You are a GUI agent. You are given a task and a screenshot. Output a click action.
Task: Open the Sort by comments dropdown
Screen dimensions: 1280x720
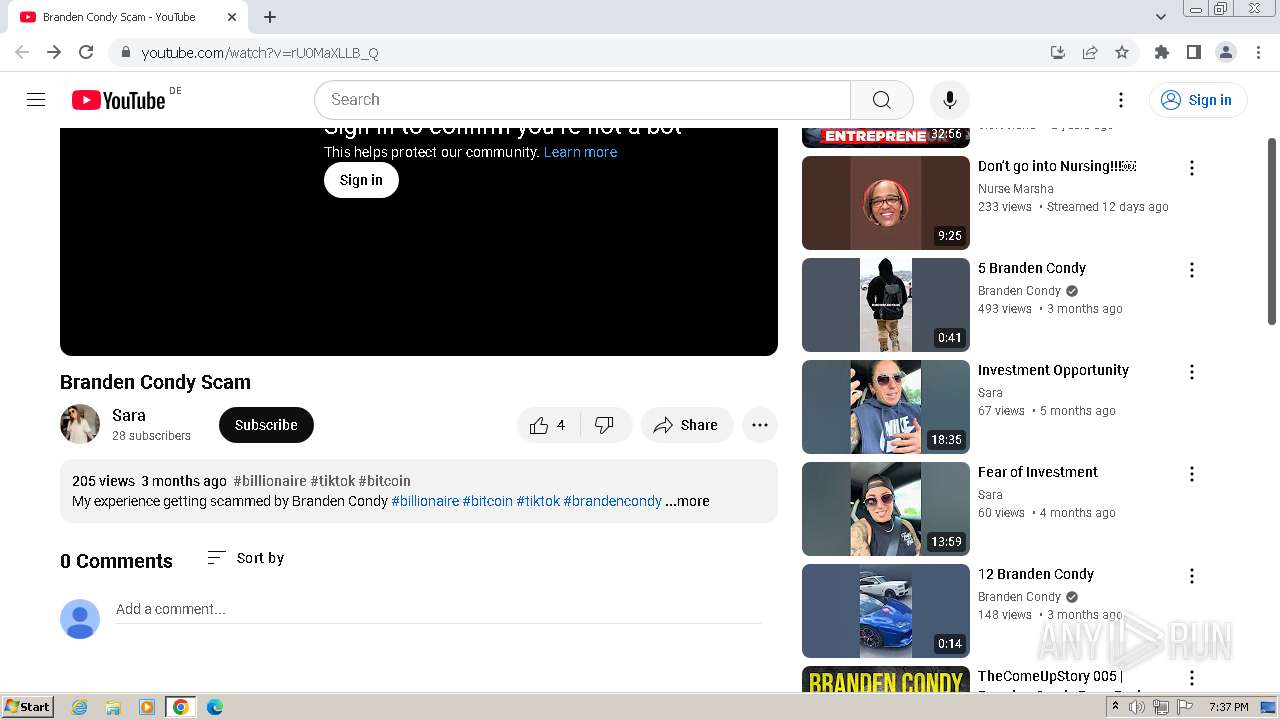(245, 558)
